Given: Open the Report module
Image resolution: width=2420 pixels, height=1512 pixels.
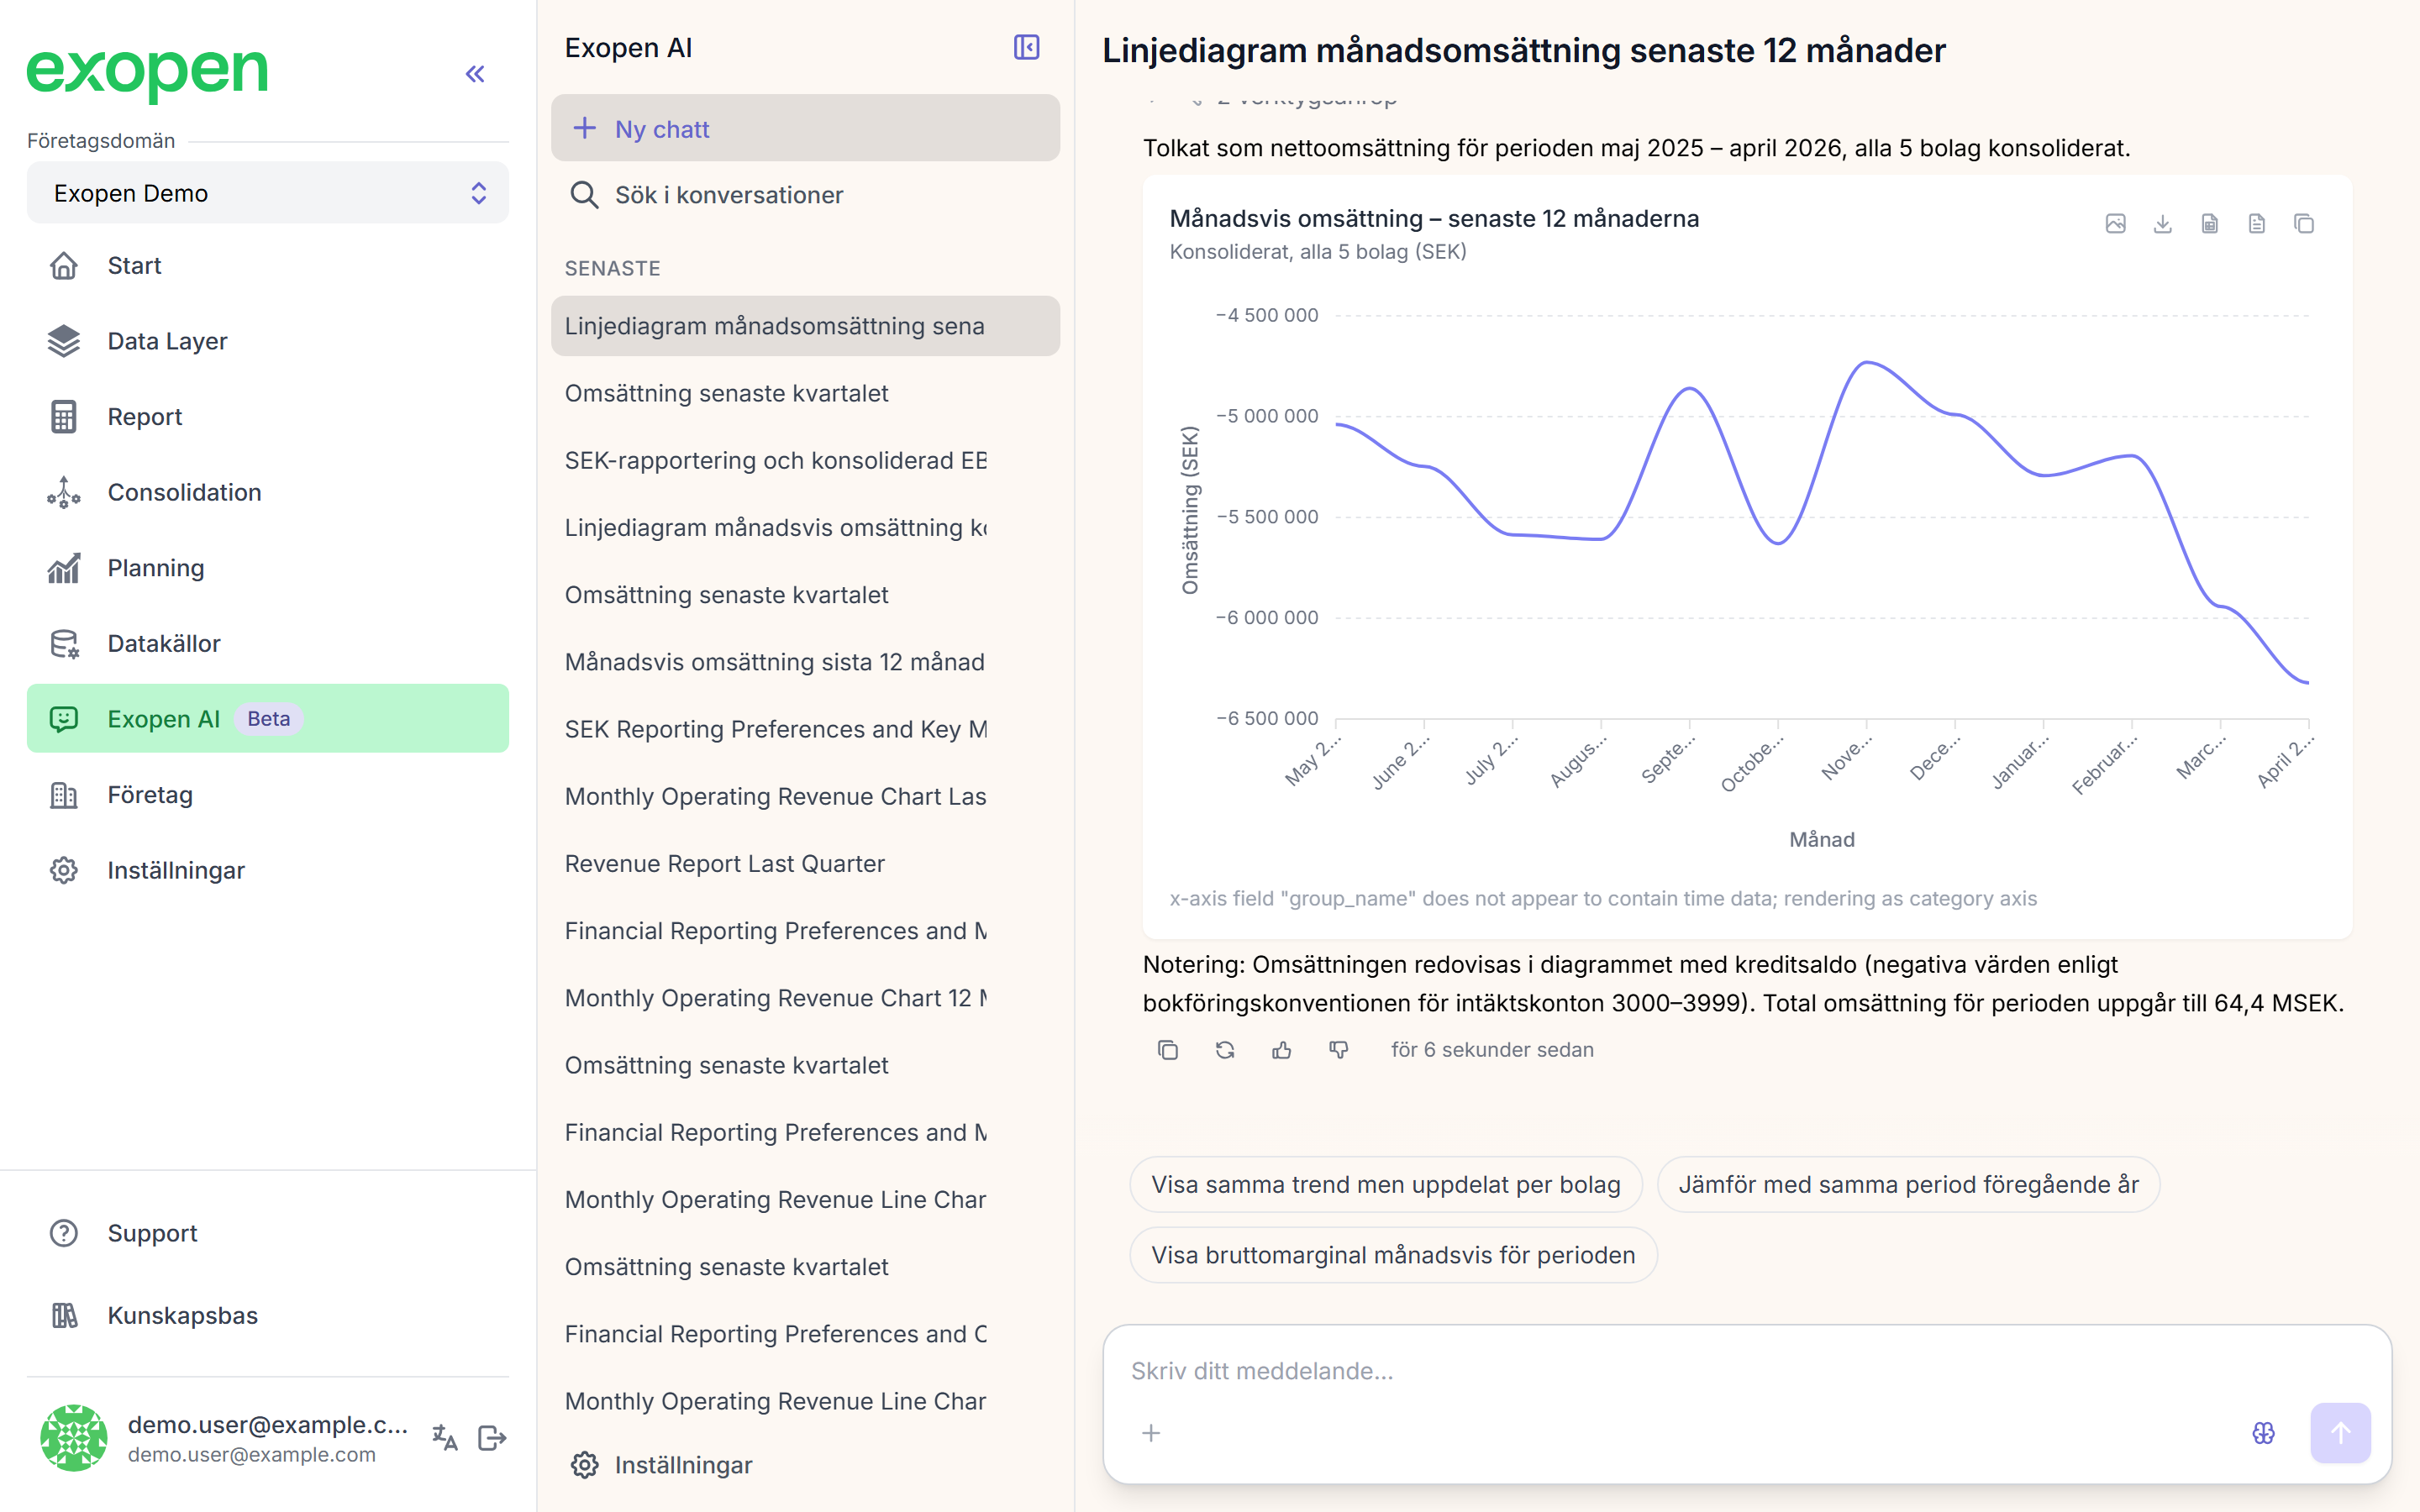Looking at the screenshot, I should (x=268, y=416).
